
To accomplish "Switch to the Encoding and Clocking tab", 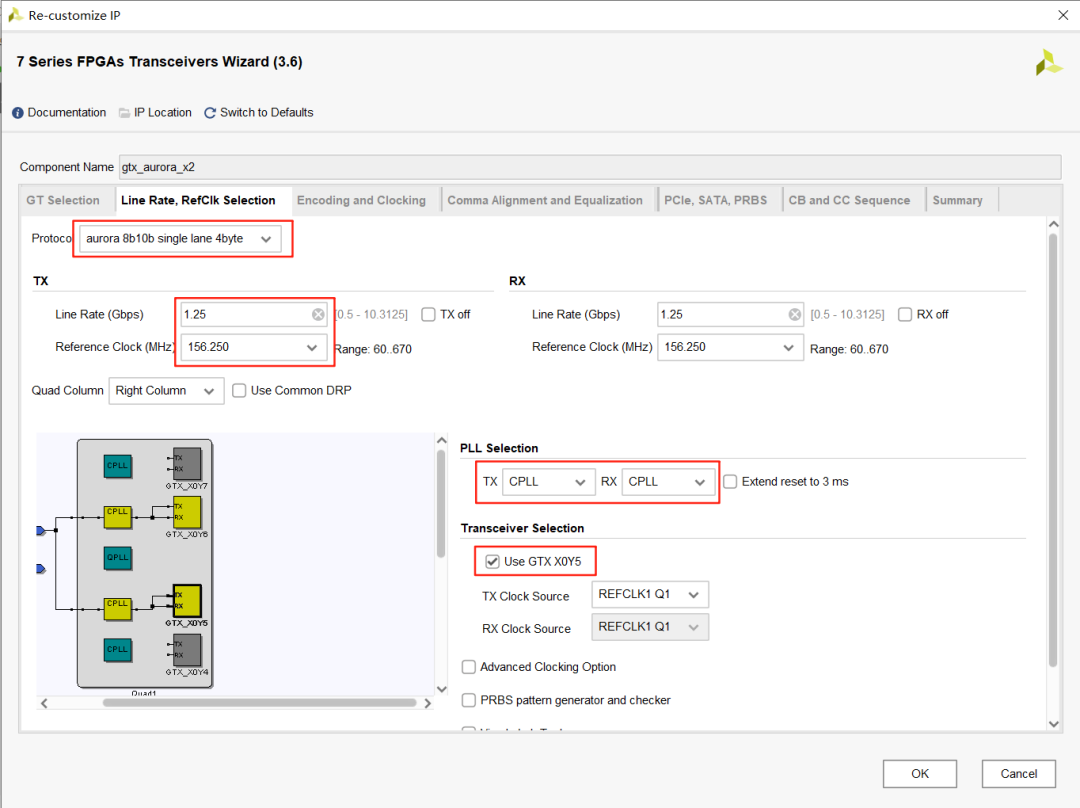I will (x=362, y=199).
